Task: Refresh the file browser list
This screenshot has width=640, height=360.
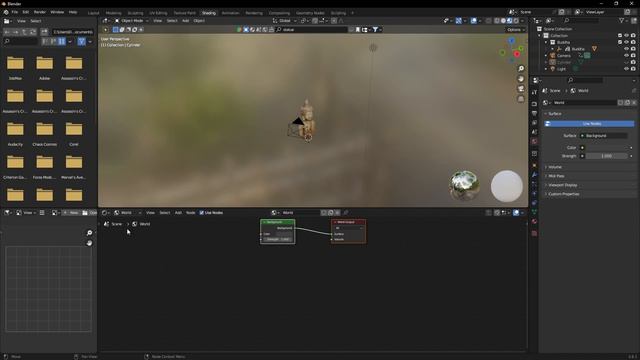Action: coord(33,32)
